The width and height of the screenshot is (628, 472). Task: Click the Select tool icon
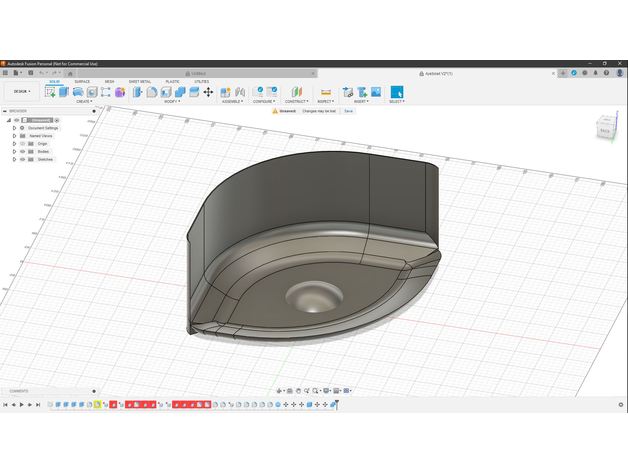pyautogui.click(x=396, y=92)
